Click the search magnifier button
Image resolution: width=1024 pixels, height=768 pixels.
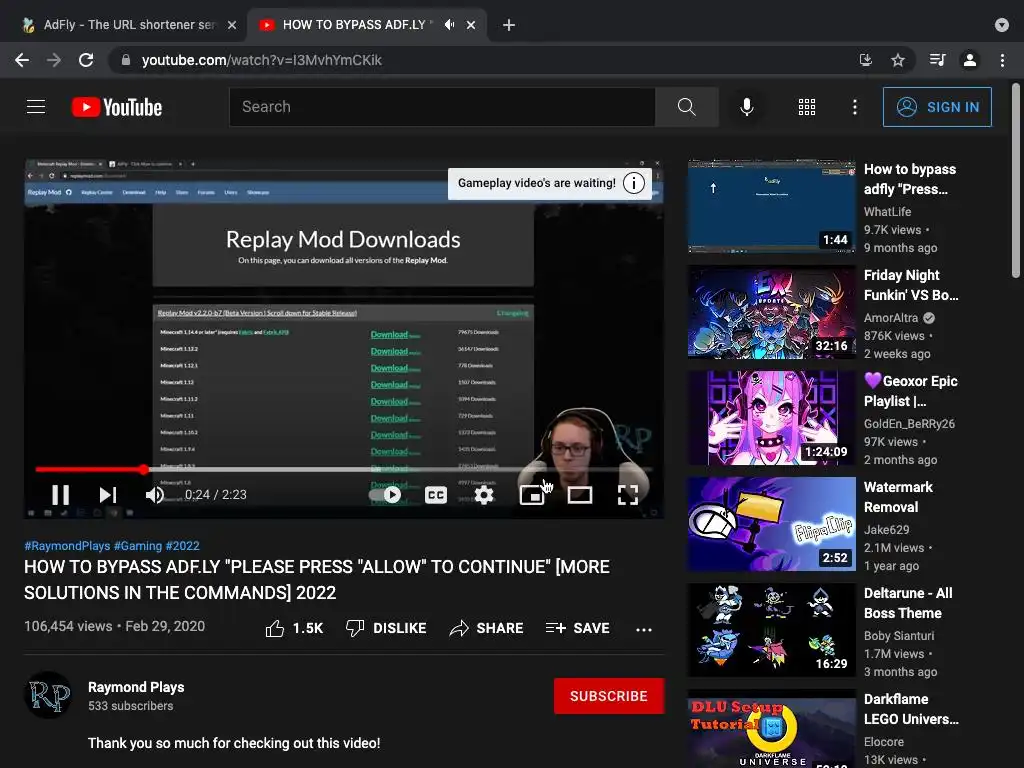[x=686, y=106]
